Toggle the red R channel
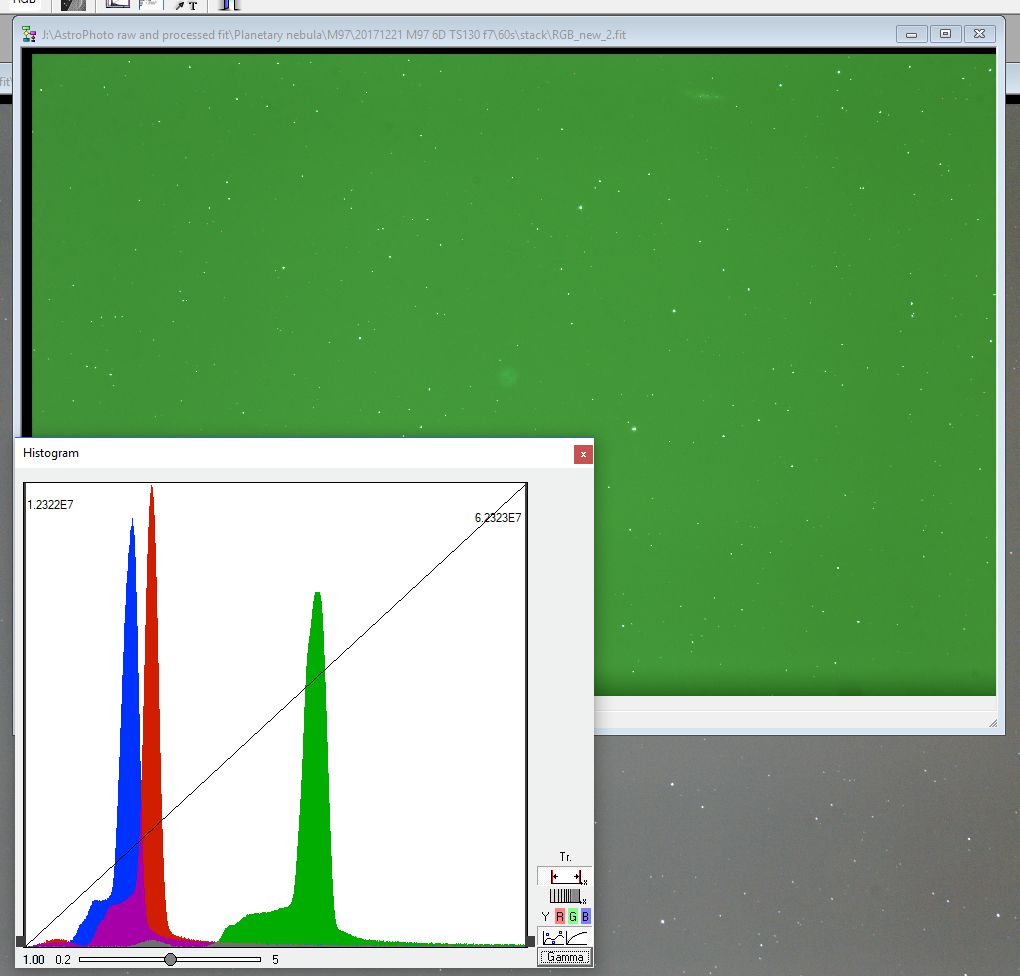The image size is (1020, 976). (x=559, y=916)
